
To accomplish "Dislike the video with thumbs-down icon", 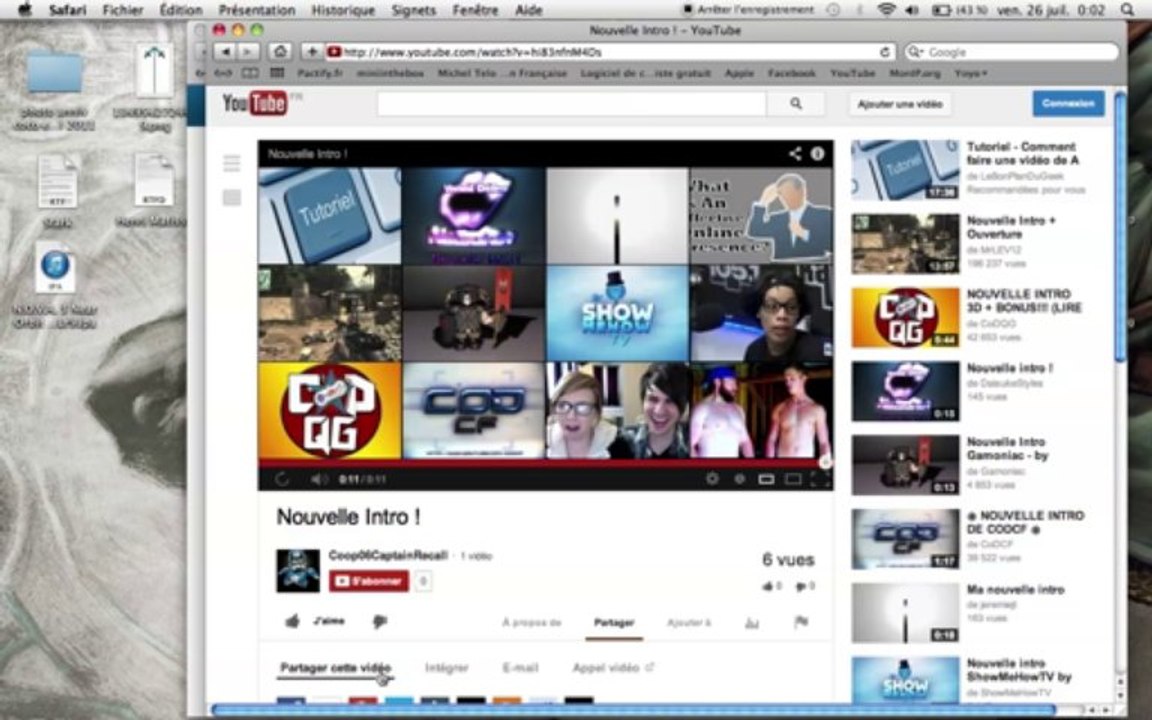I will click(x=379, y=622).
